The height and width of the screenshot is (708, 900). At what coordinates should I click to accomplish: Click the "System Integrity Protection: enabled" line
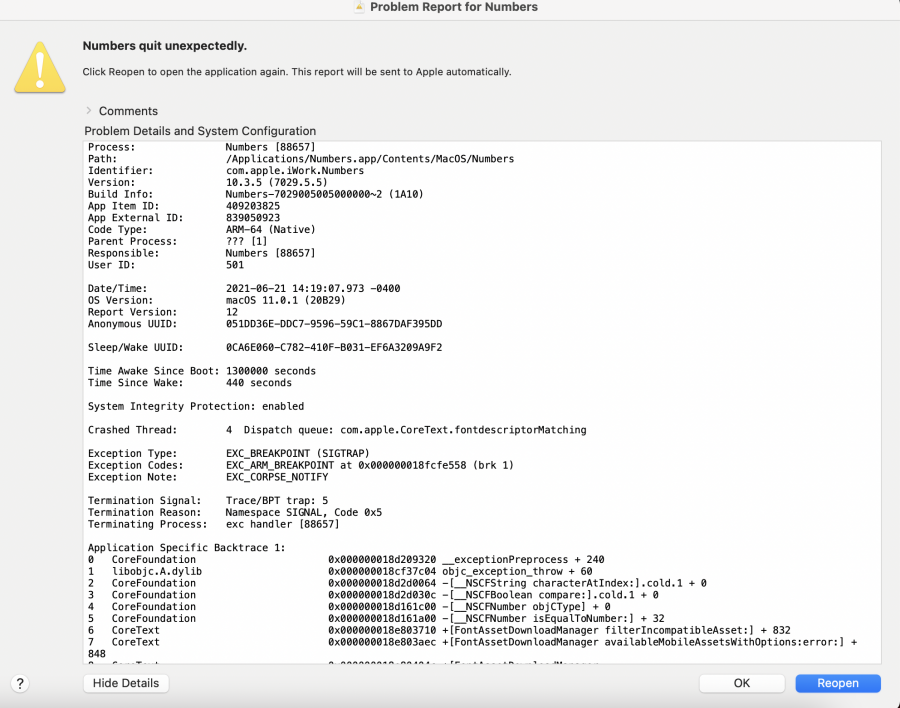click(x=196, y=406)
